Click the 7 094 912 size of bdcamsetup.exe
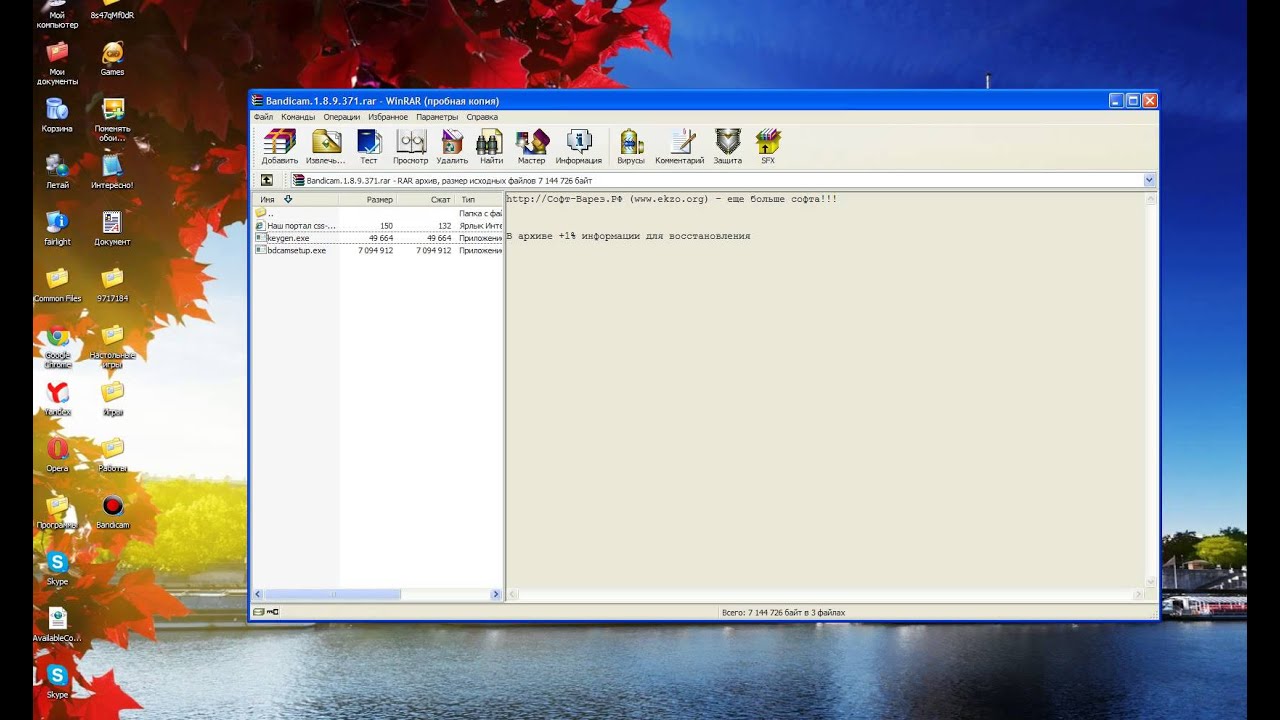 [x=376, y=250]
